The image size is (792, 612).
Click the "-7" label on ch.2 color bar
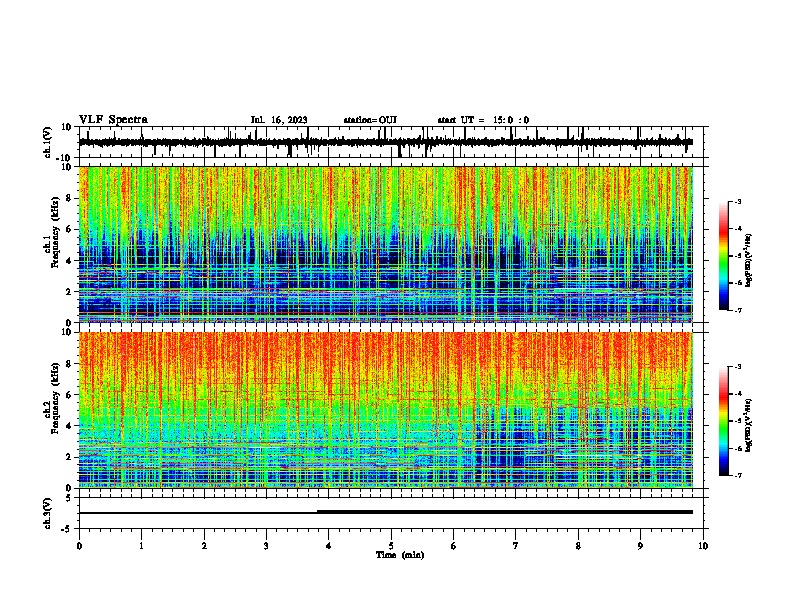pos(738,475)
